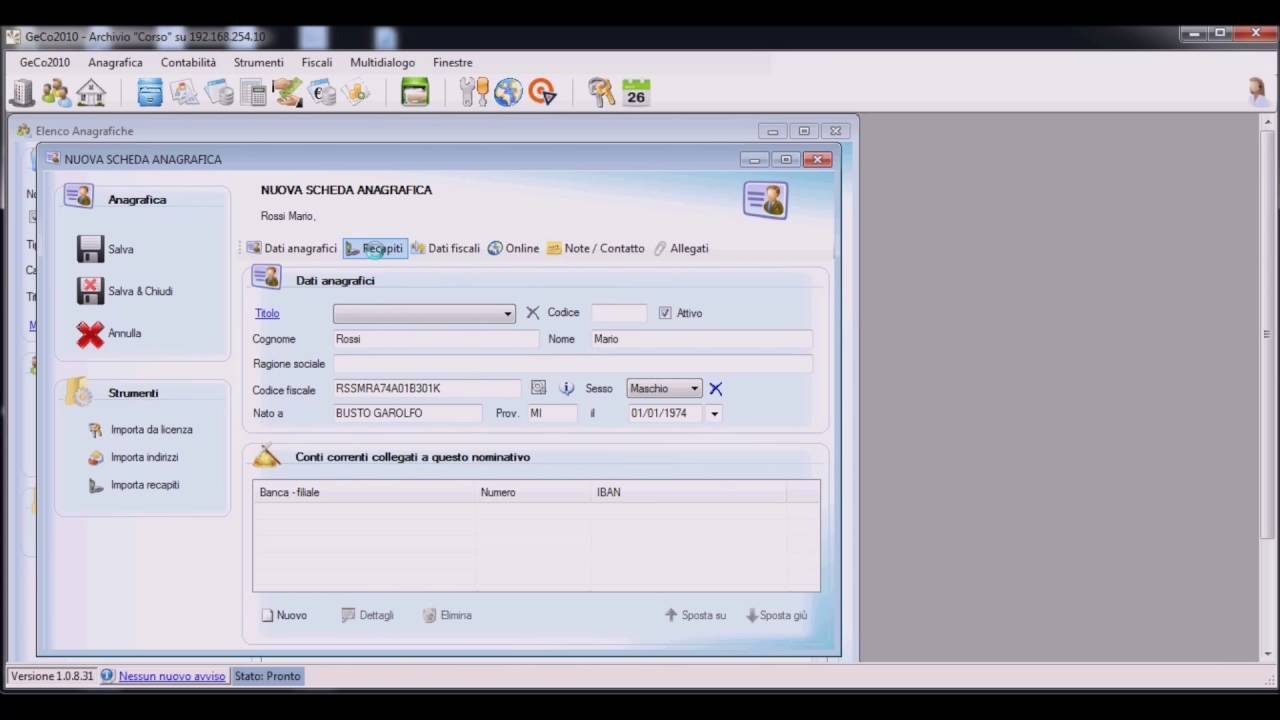Click the calculate codice fiscale icon
This screenshot has width=1280, height=720.
(x=538, y=388)
